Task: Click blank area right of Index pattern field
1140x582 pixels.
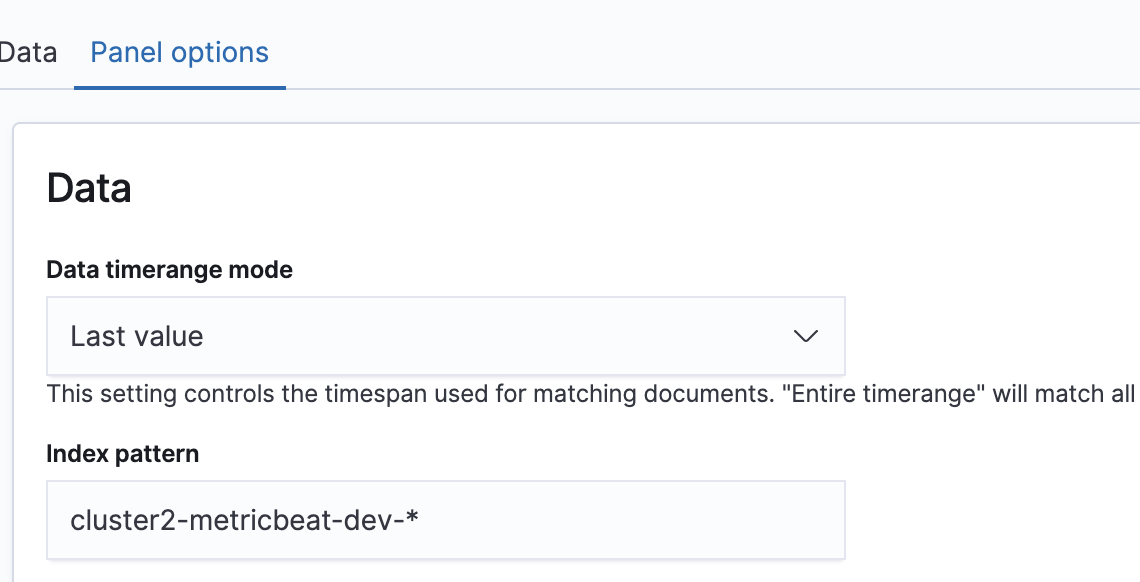Action: tap(990, 520)
